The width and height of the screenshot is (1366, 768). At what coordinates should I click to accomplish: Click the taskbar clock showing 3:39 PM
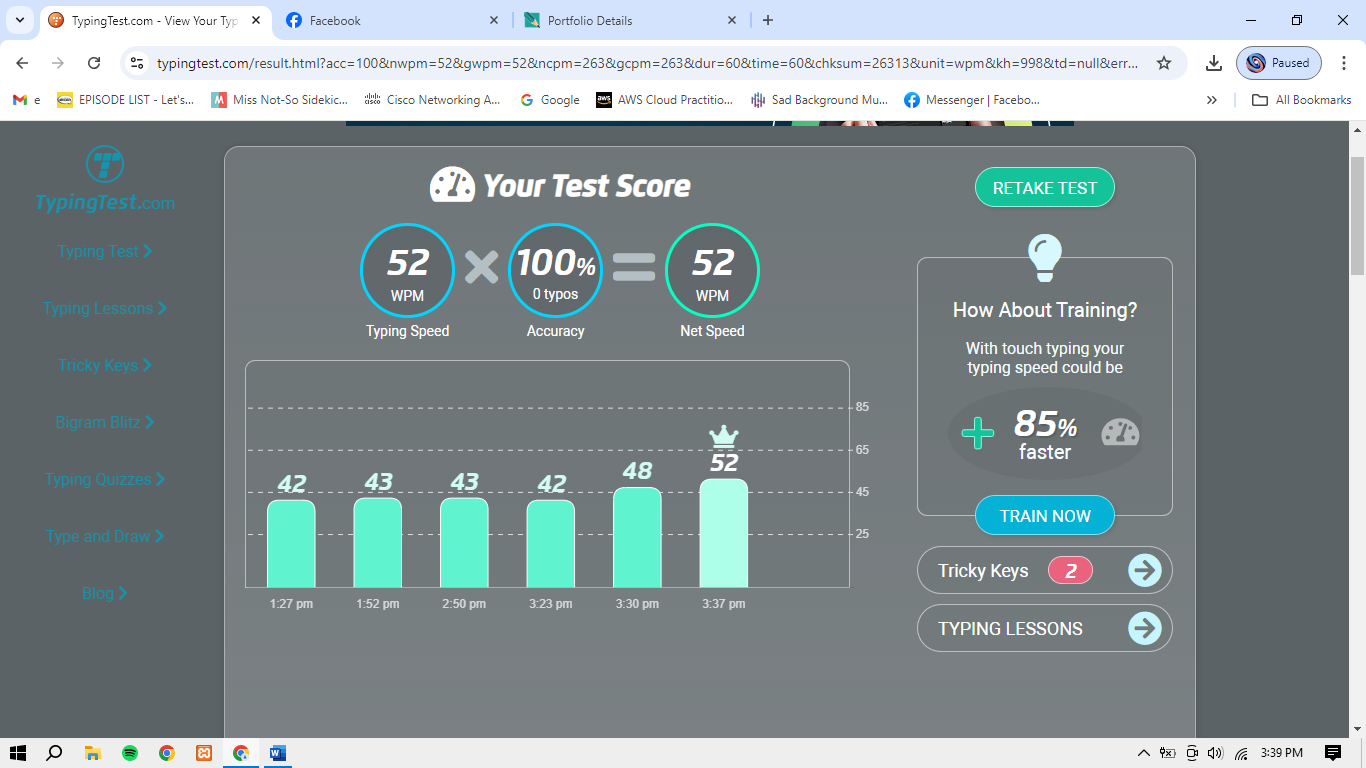coord(1281,753)
